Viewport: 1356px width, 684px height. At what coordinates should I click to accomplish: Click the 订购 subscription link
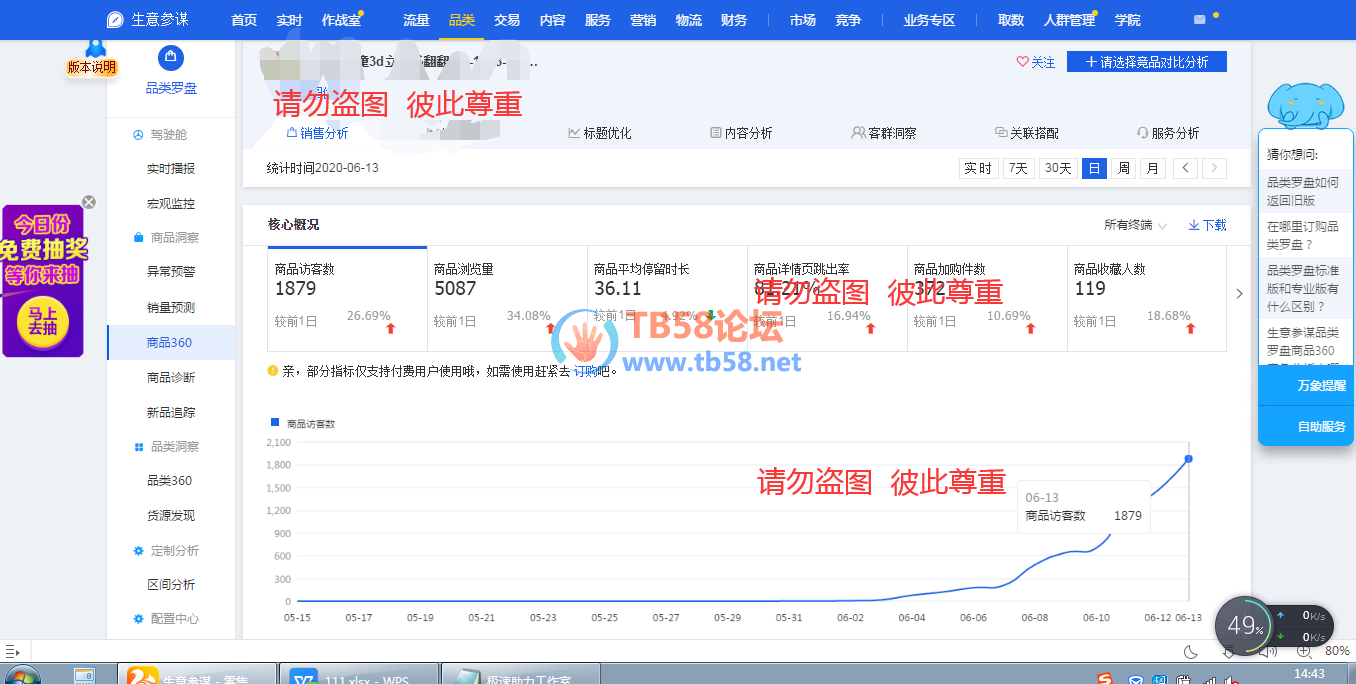click(584, 371)
